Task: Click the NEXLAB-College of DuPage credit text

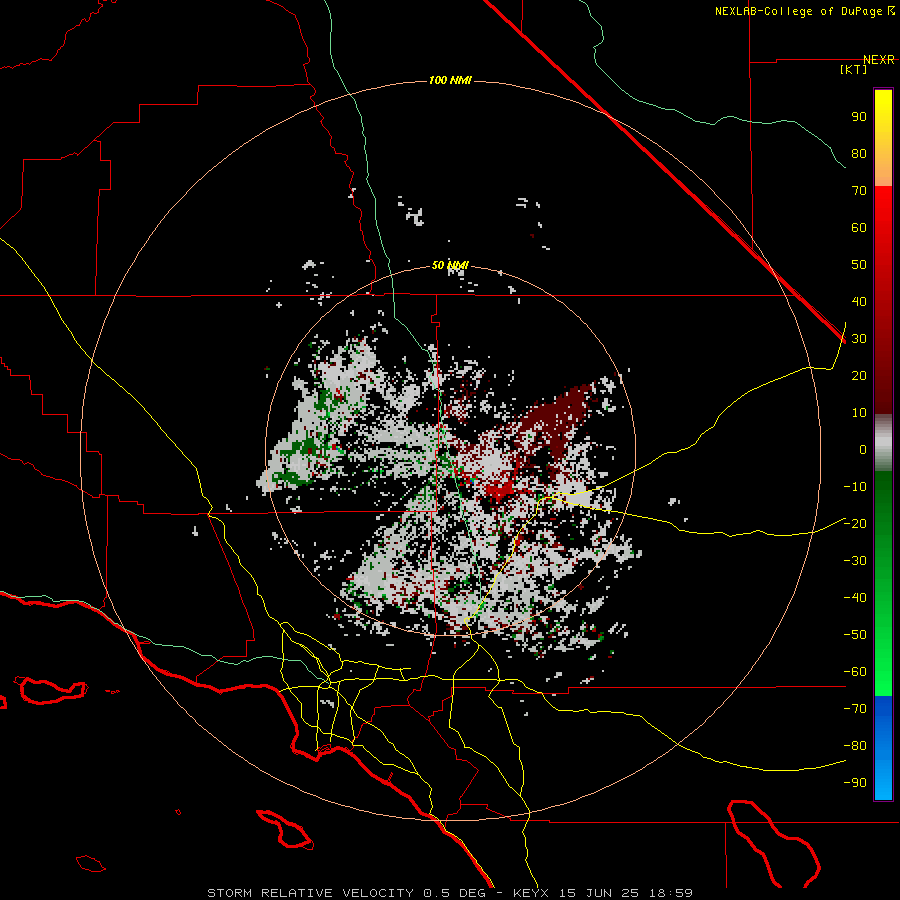Action: pyautogui.click(x=804, y=11)
